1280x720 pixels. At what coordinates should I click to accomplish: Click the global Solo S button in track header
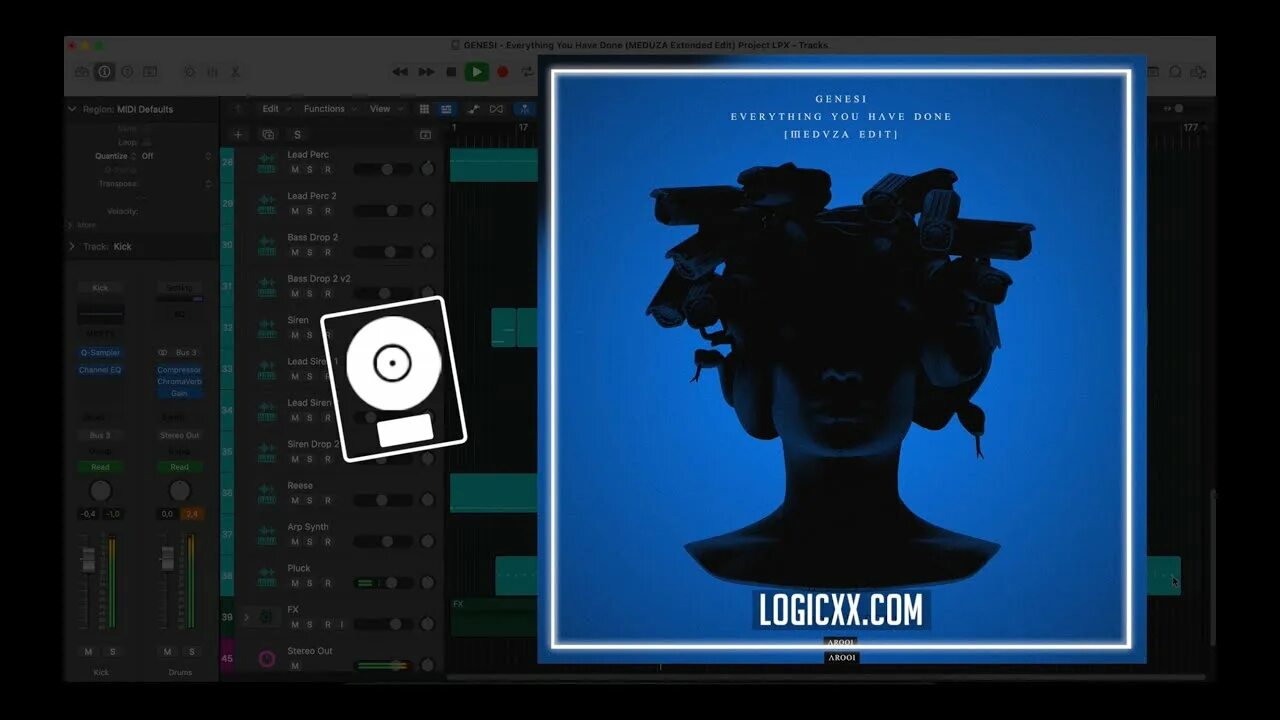point(297,134)
